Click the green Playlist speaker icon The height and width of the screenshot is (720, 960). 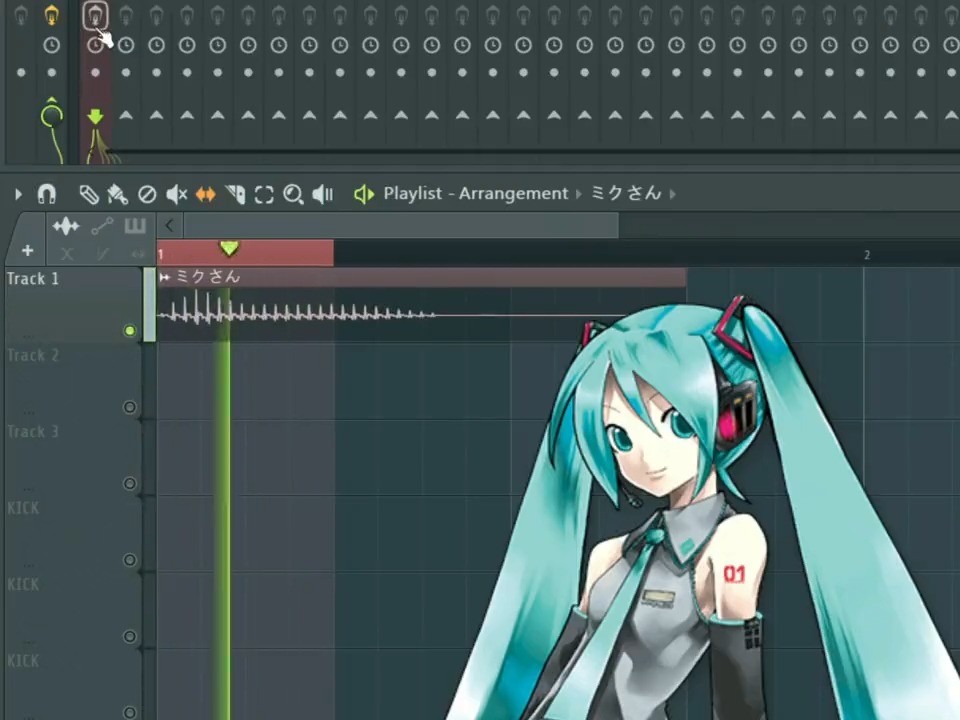tap(364, 195)
